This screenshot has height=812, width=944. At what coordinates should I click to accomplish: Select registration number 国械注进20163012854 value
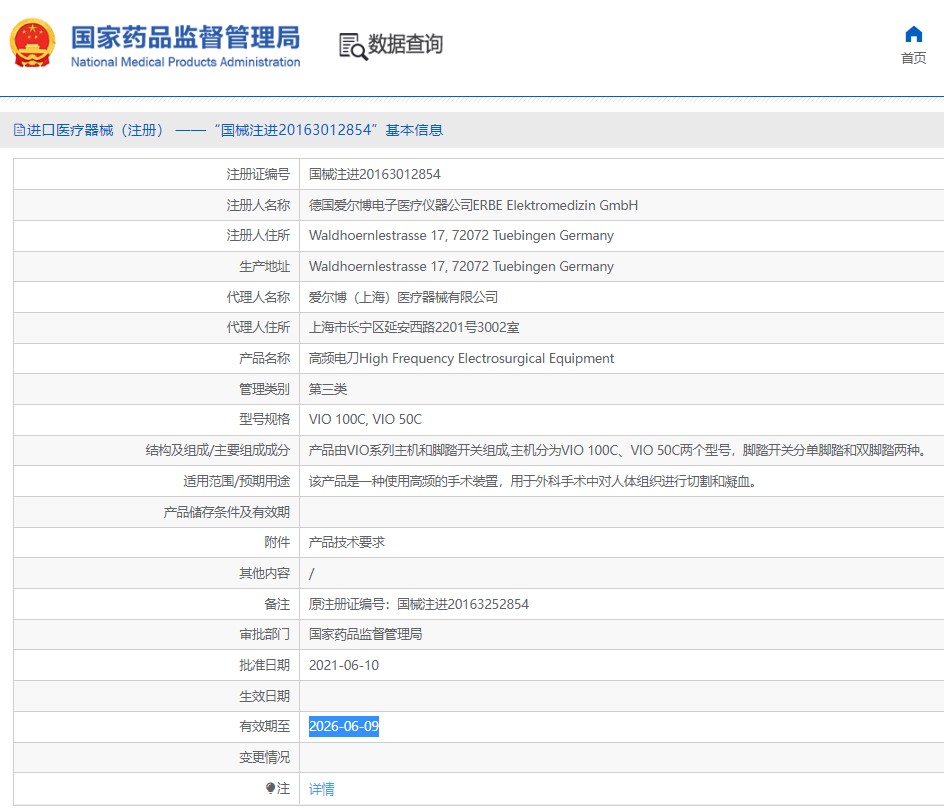(374, 175)
